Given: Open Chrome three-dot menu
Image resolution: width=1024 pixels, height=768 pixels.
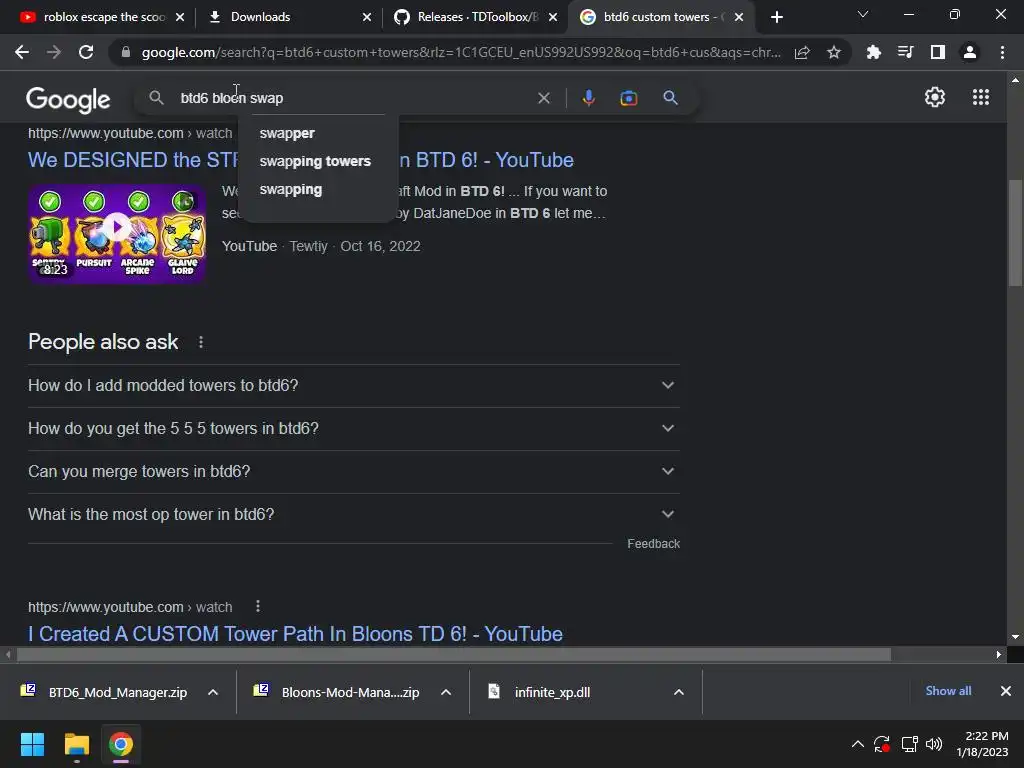Looking at the screenshot, I should (x=1002, y=52).
